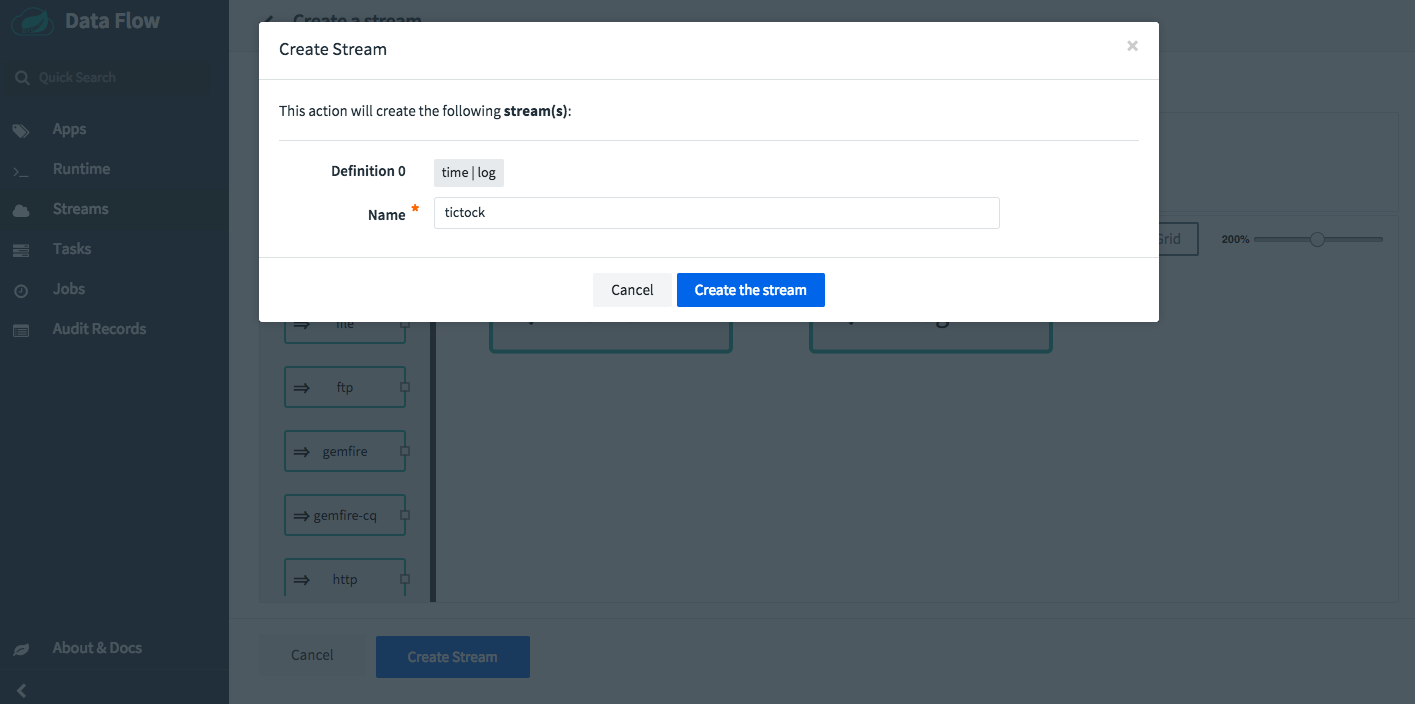Screen dimensions: 1415x704
Task: Click the Runtime terminal icon
Action: point(21,170)
